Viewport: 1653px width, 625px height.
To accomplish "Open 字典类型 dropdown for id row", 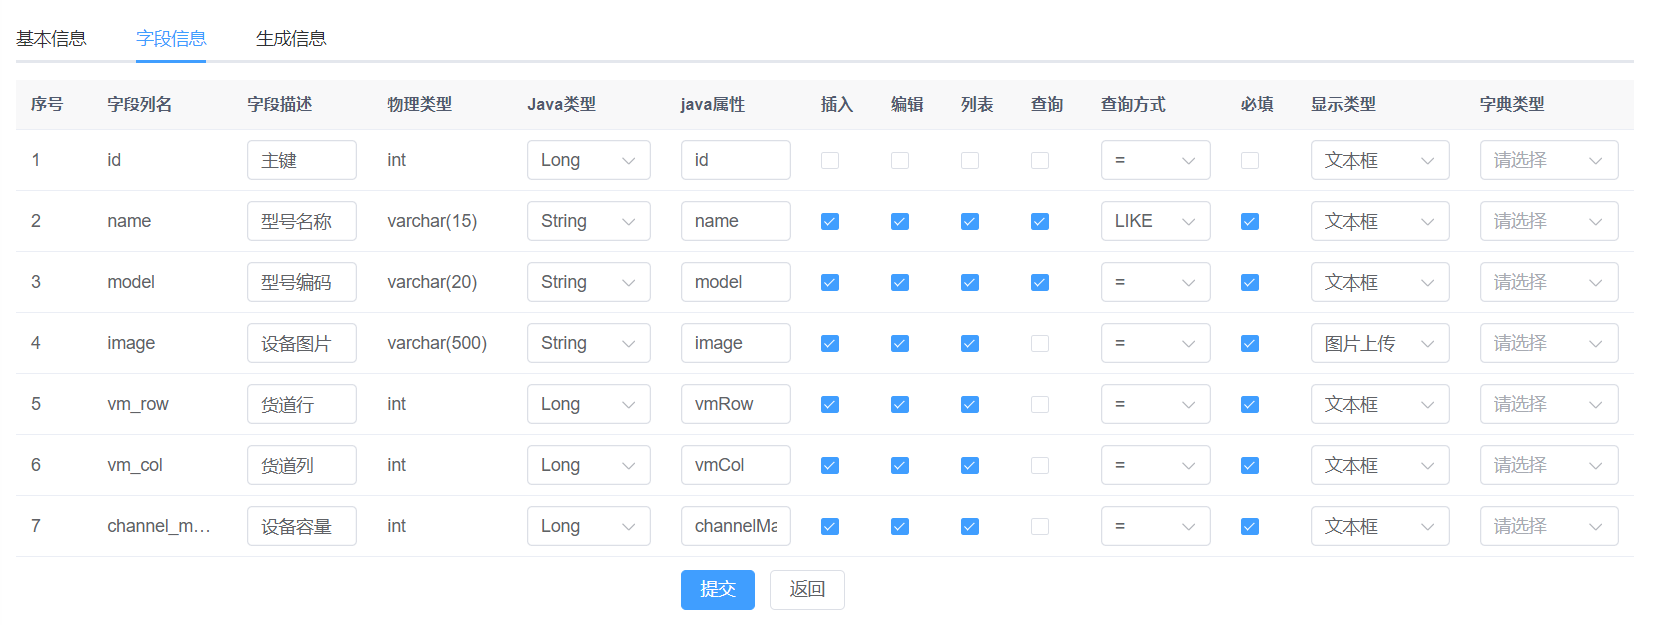I will (x=1548, y=161).
